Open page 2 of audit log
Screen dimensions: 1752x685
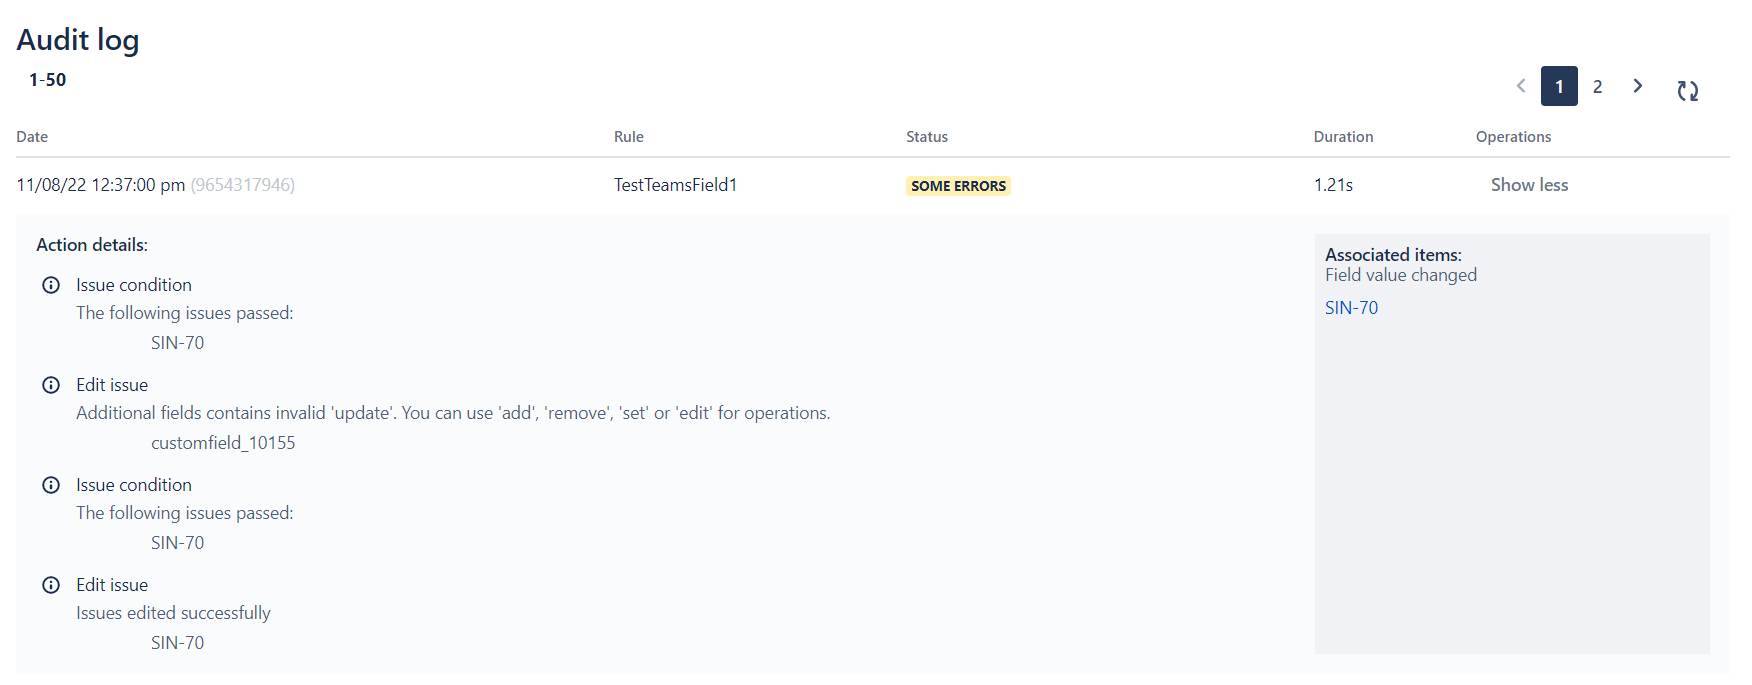(x=1598, y=86)
